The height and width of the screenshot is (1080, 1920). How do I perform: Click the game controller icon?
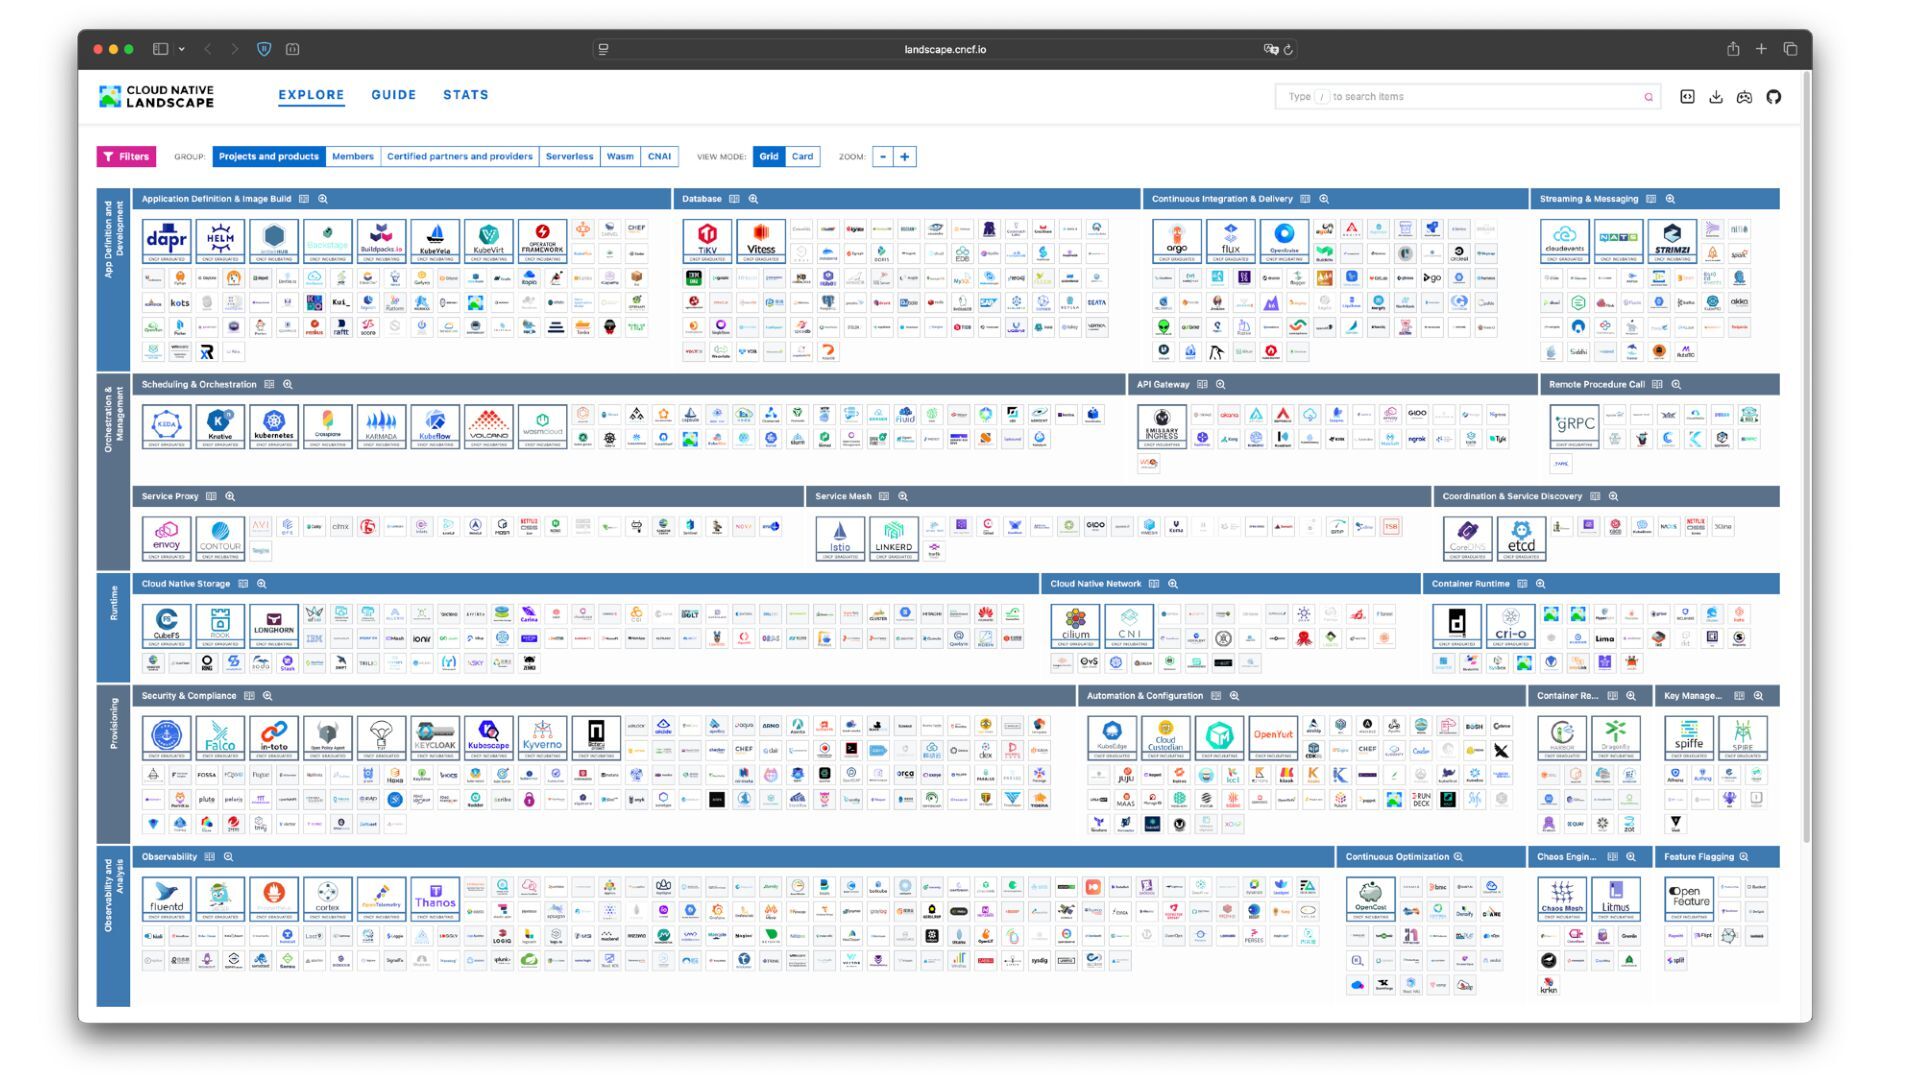[1744, 97]
